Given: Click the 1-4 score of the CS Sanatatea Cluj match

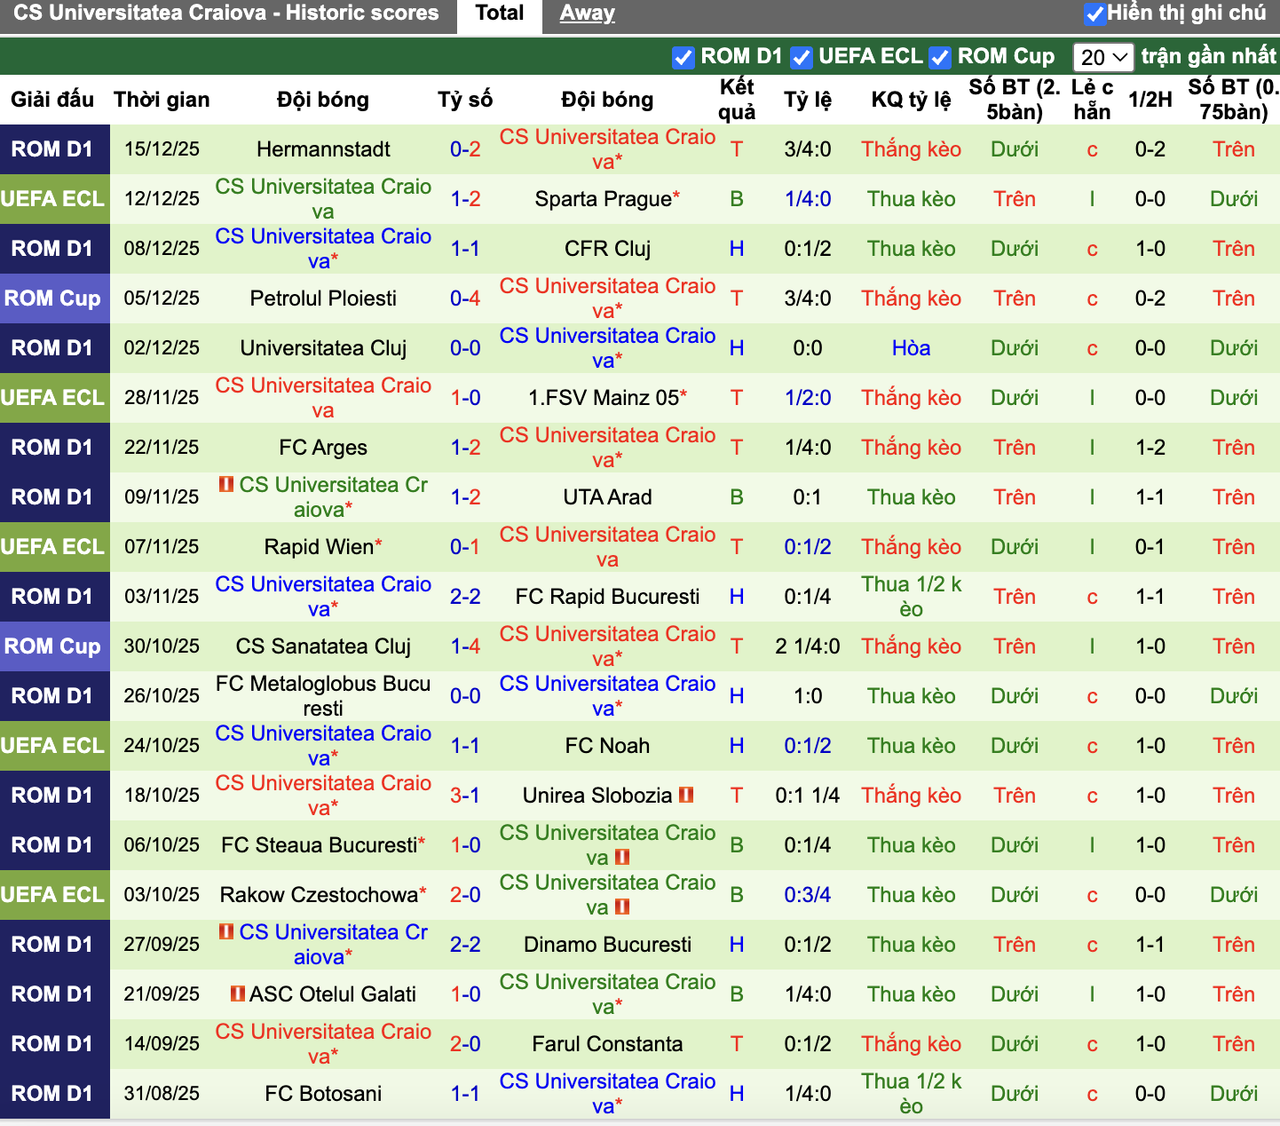Looking at the screenshot, I should [465, 647].
